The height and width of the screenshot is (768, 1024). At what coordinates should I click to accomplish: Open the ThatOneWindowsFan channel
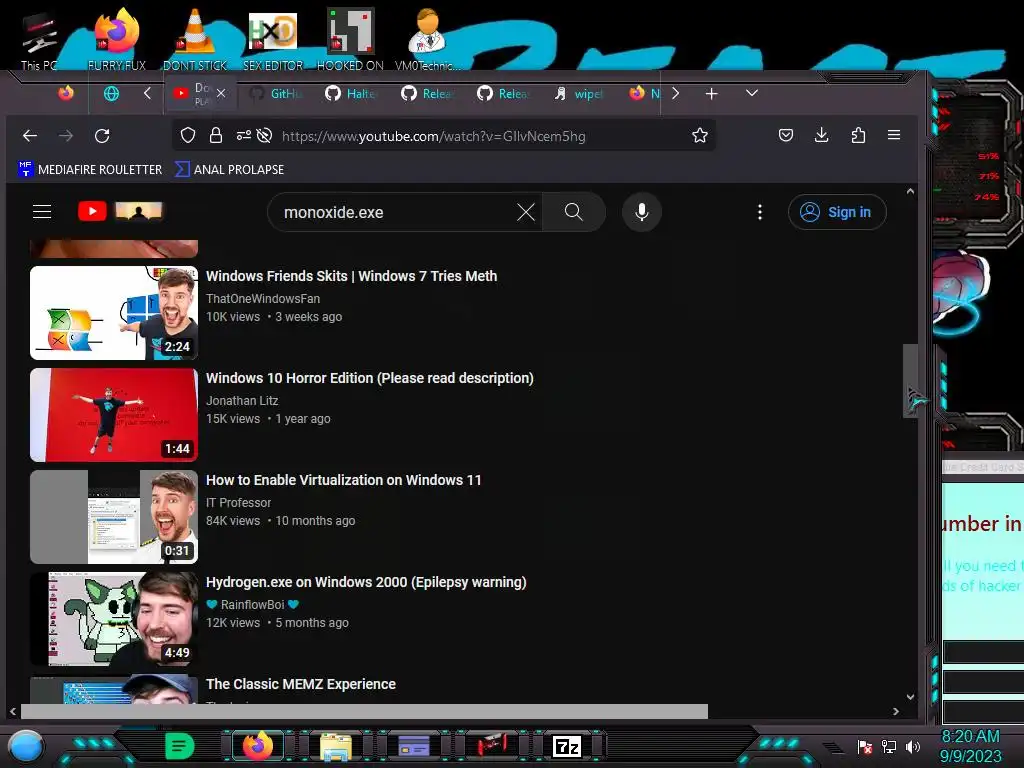tap(263, 298)
